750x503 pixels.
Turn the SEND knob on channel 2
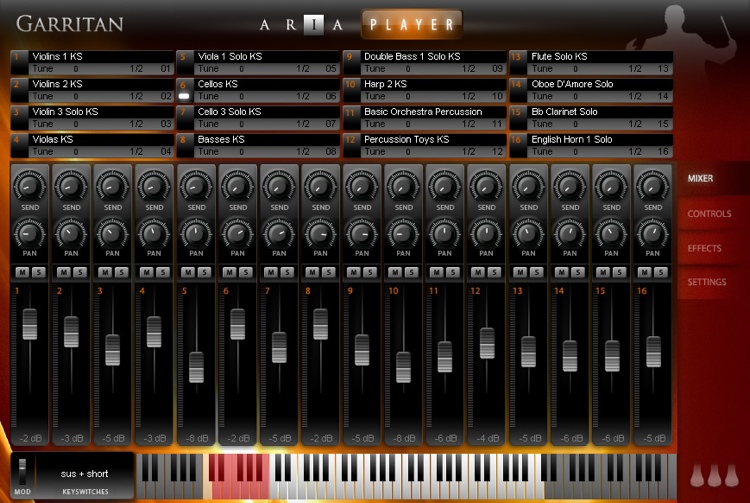(x=71, y=185)
